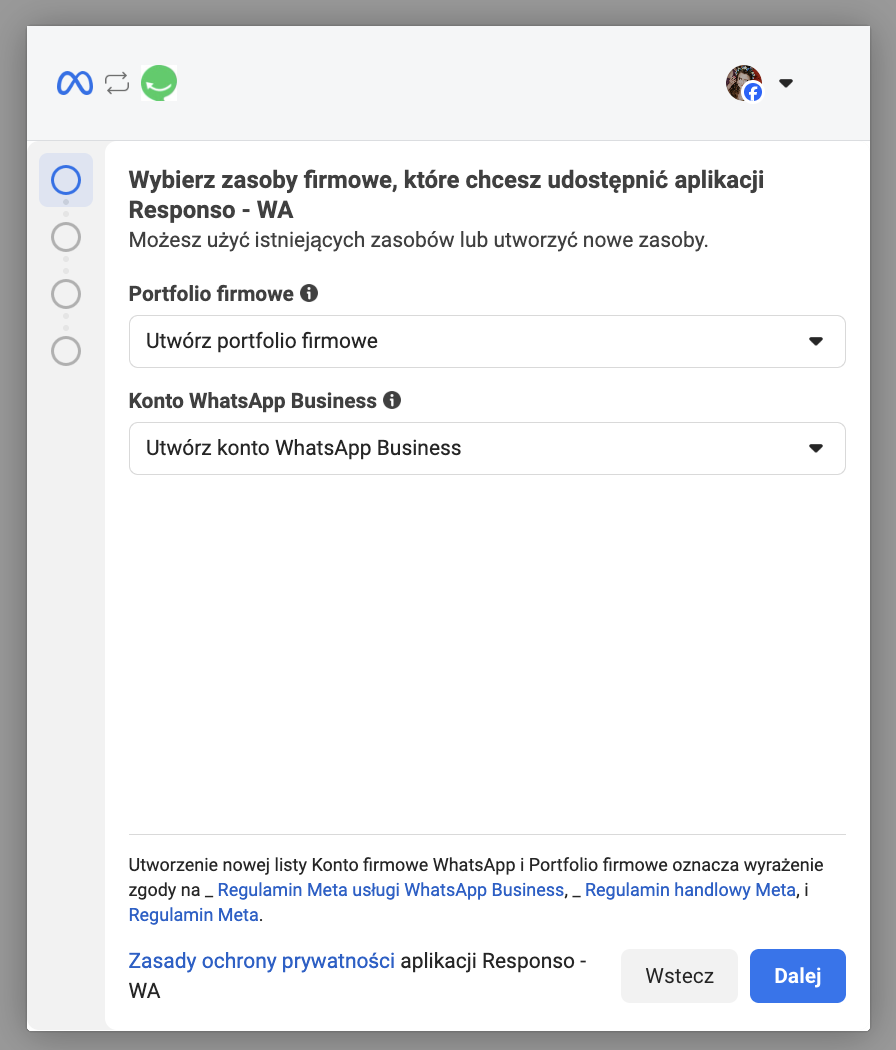Viewport: 896px width, 1050px height.
Task: Click the Meta logo icon
Action: (x=75, y=83)
